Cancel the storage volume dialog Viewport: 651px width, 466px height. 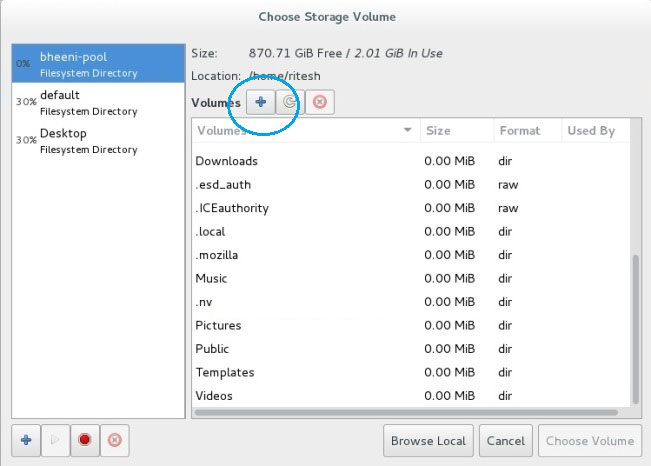tap(506, 440)
